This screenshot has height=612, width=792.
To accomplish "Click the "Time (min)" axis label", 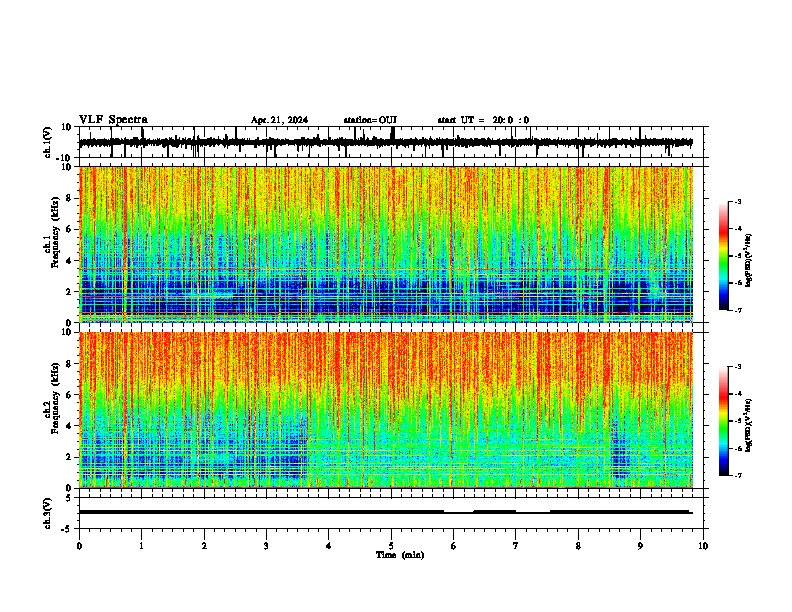I will (400, 555).
